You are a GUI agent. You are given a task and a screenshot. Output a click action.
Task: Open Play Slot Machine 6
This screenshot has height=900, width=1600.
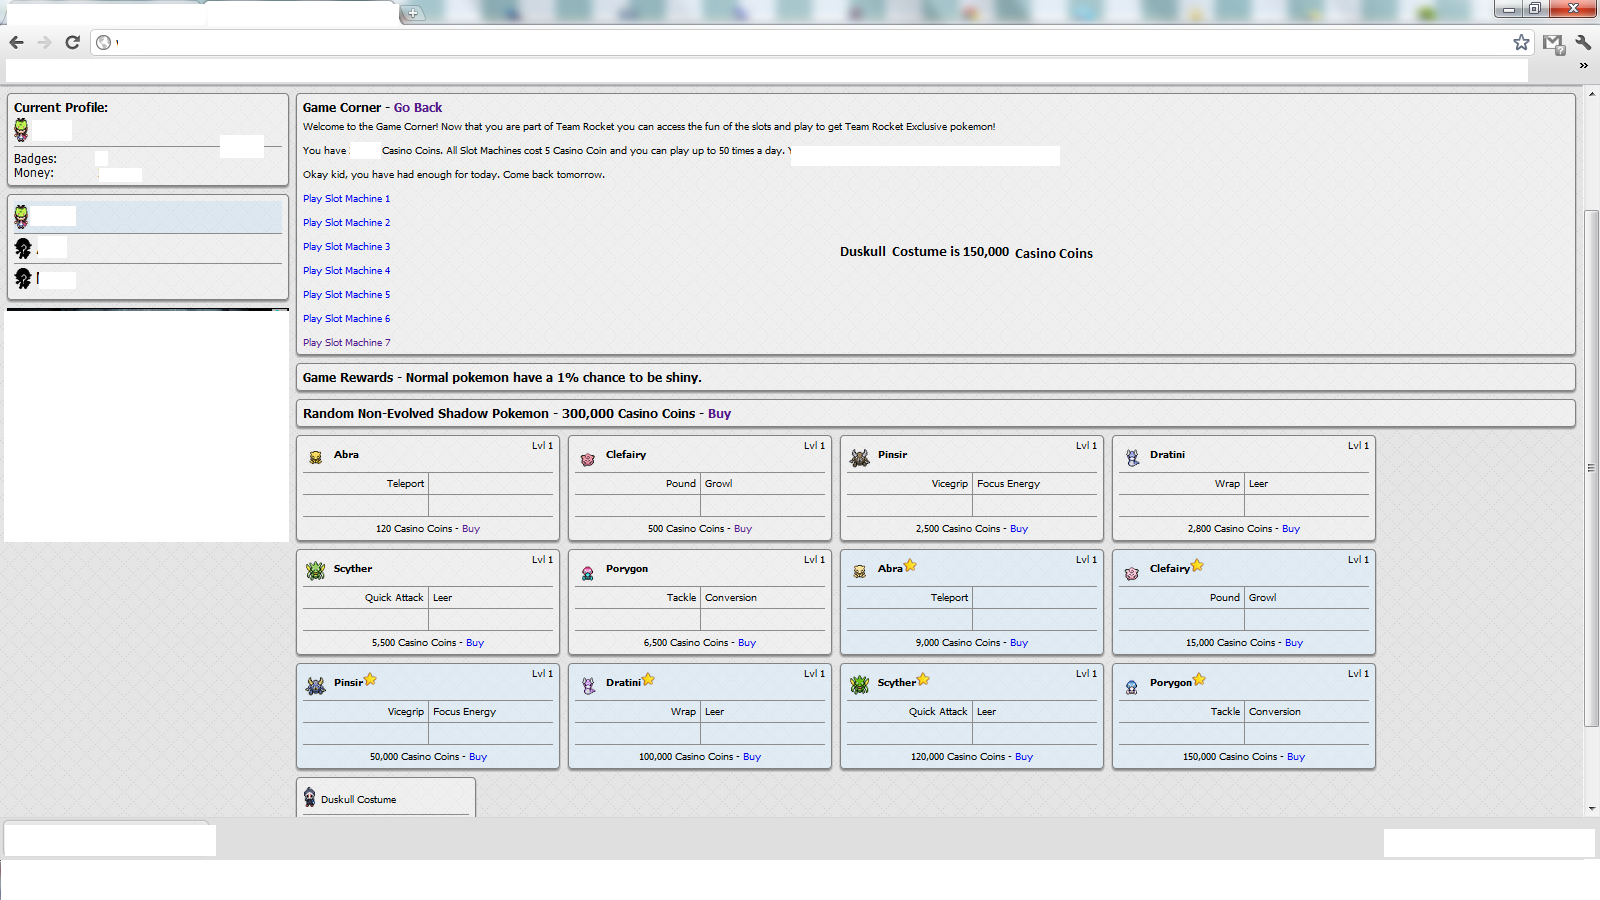347,319
